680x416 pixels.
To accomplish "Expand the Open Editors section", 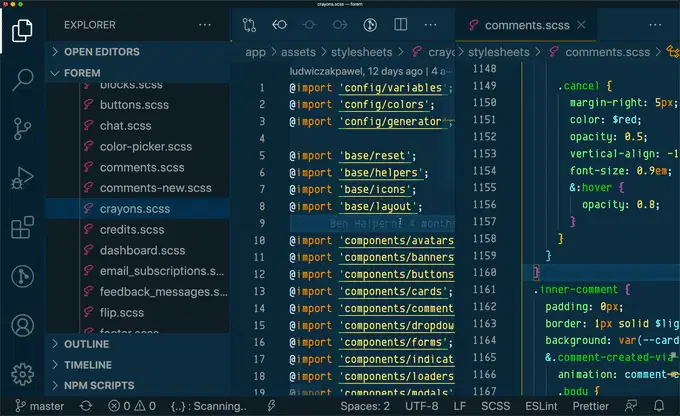I will click(x=137, y=52).
